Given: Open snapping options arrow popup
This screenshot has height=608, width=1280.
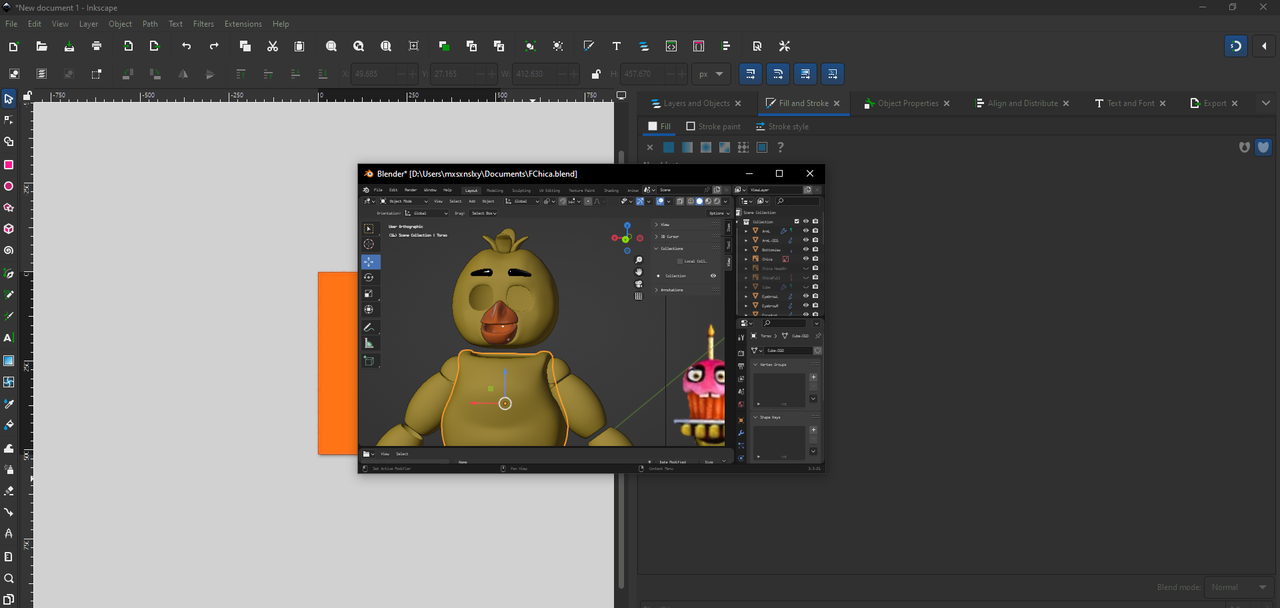Looking at the screenshot, I should click(x=1265, y=46).
